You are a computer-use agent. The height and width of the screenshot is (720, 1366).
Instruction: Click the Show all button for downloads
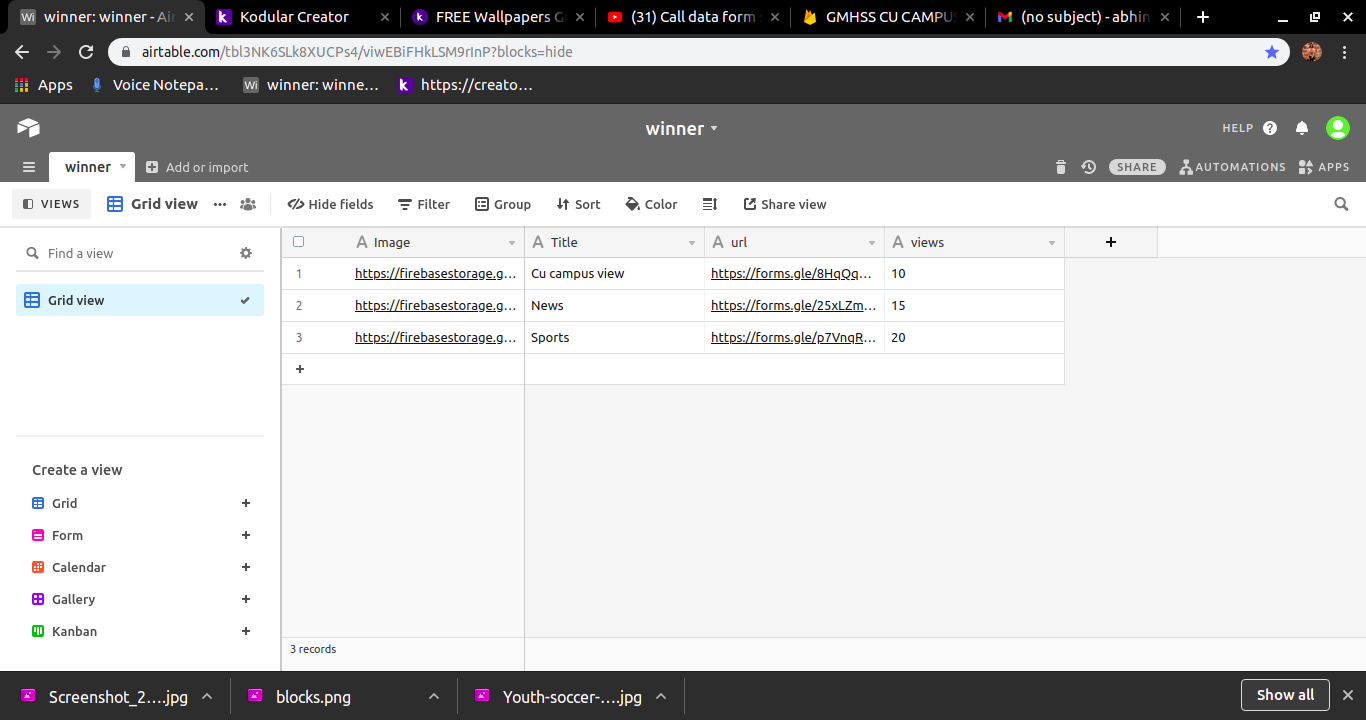tap(1285, 694)
